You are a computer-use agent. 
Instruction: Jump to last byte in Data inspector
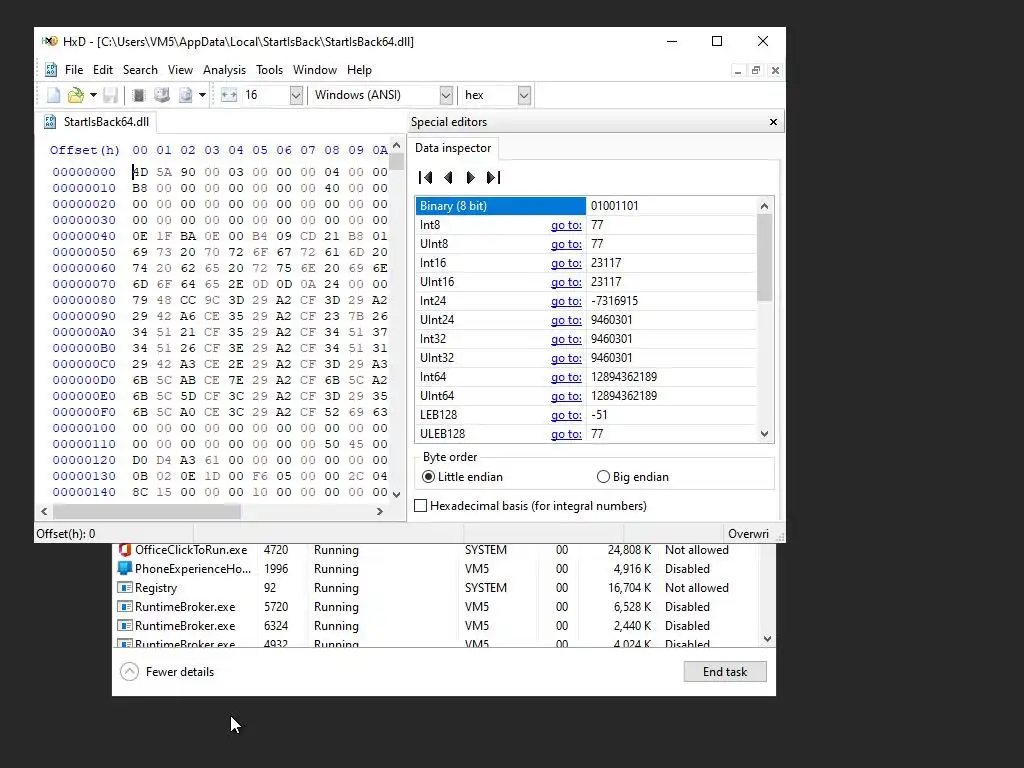point(494,178)
